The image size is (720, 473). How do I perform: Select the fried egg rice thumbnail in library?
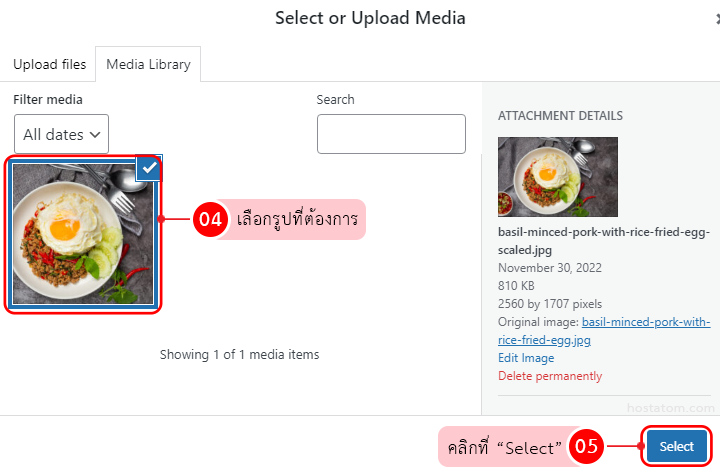[x=83, y=234]
